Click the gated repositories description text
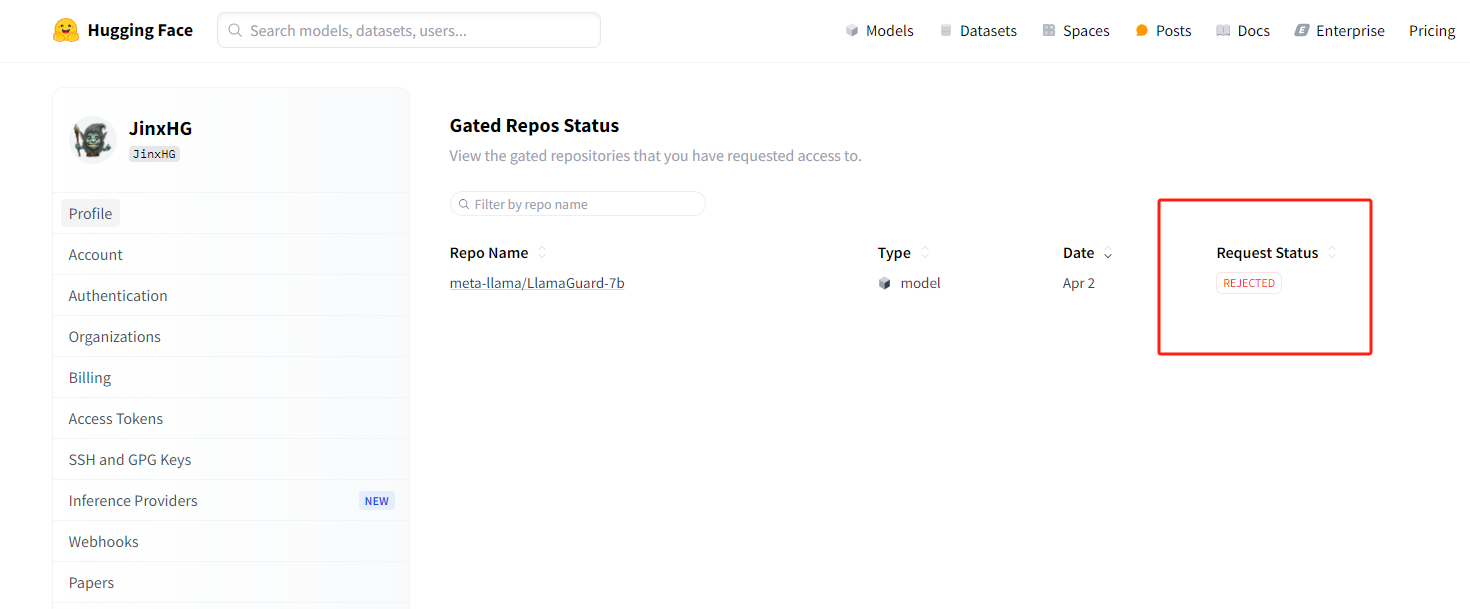Image resolution: width=1470 pixels, height=609 pixels. pyautogui.click(x=655, y=156)
